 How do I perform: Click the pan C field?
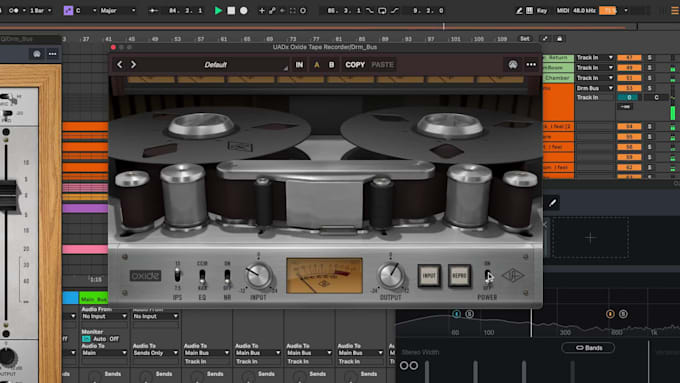tap(657, 98)
